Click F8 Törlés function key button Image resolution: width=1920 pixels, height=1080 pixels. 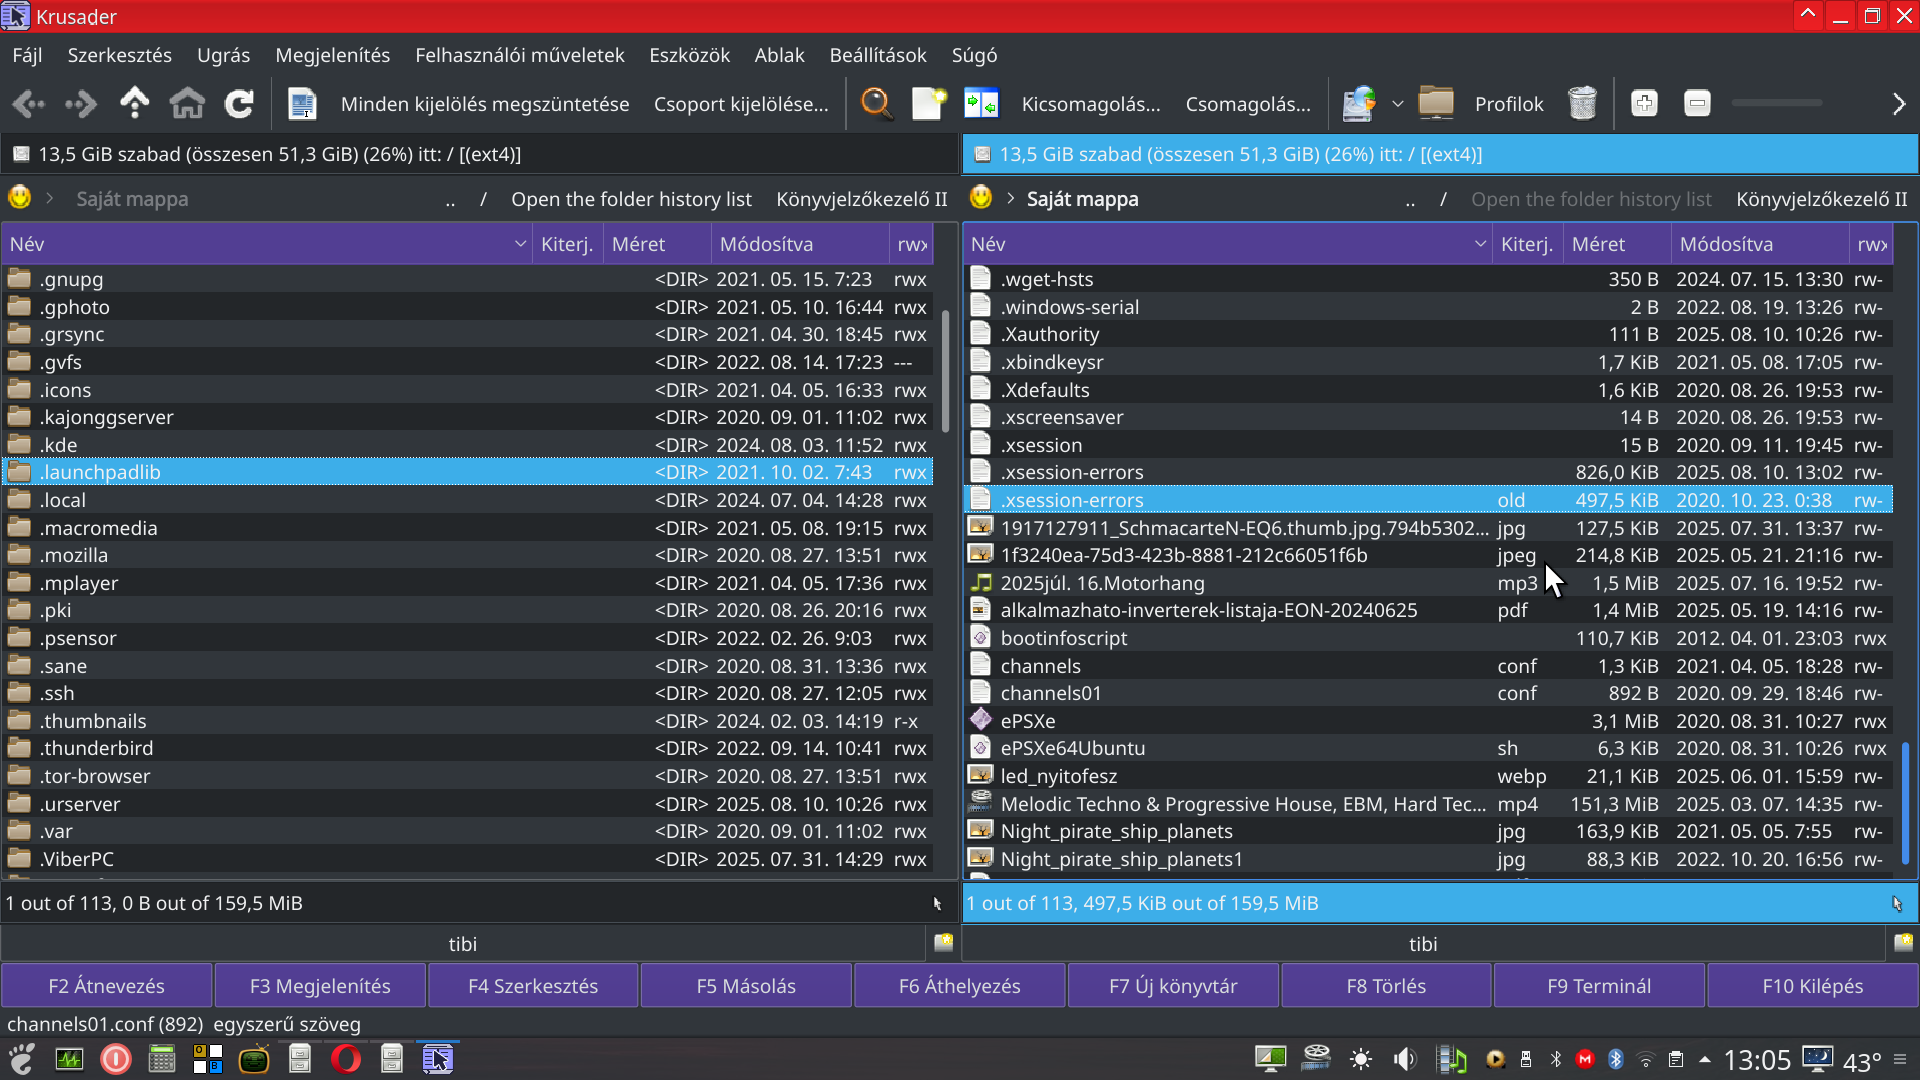(x=1386, y=986)
